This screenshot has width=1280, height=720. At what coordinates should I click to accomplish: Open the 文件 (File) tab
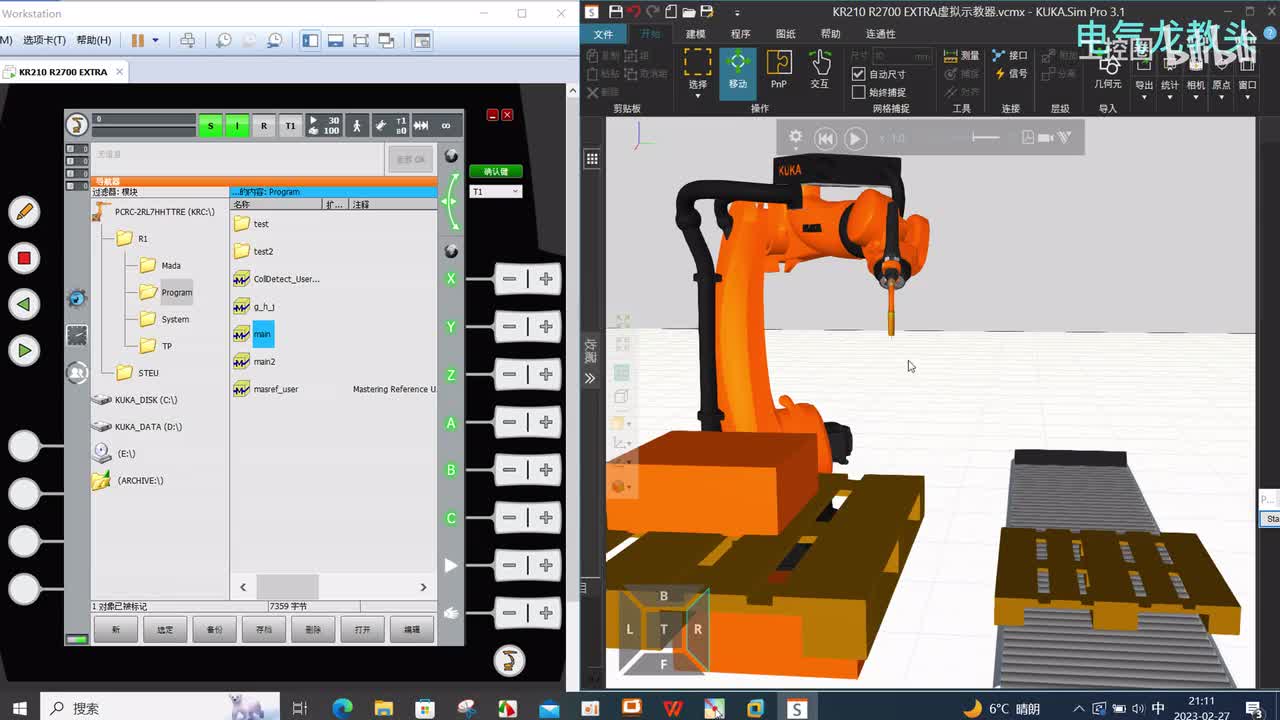pyautogui.click(x=603, y=34)
